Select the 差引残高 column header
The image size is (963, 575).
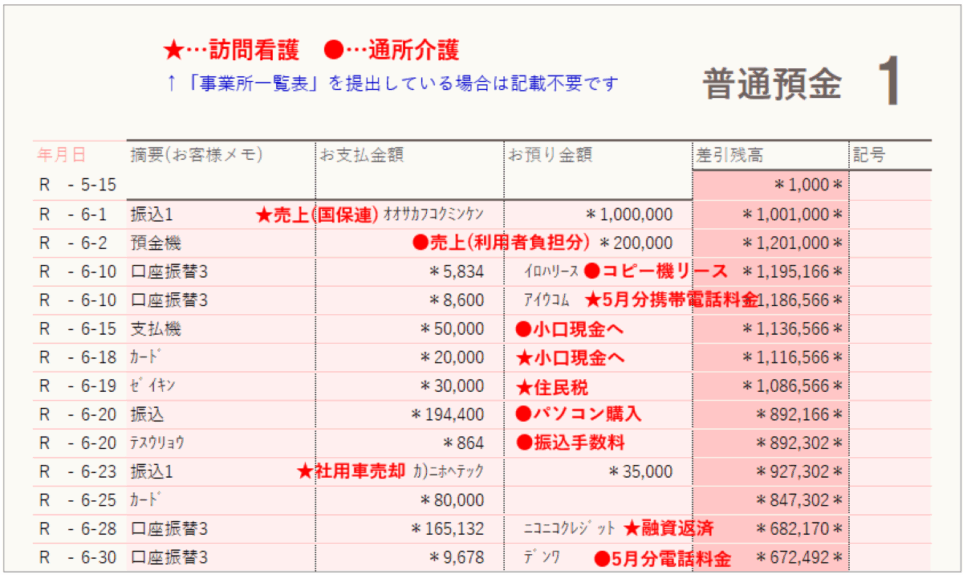coord(730,155)
